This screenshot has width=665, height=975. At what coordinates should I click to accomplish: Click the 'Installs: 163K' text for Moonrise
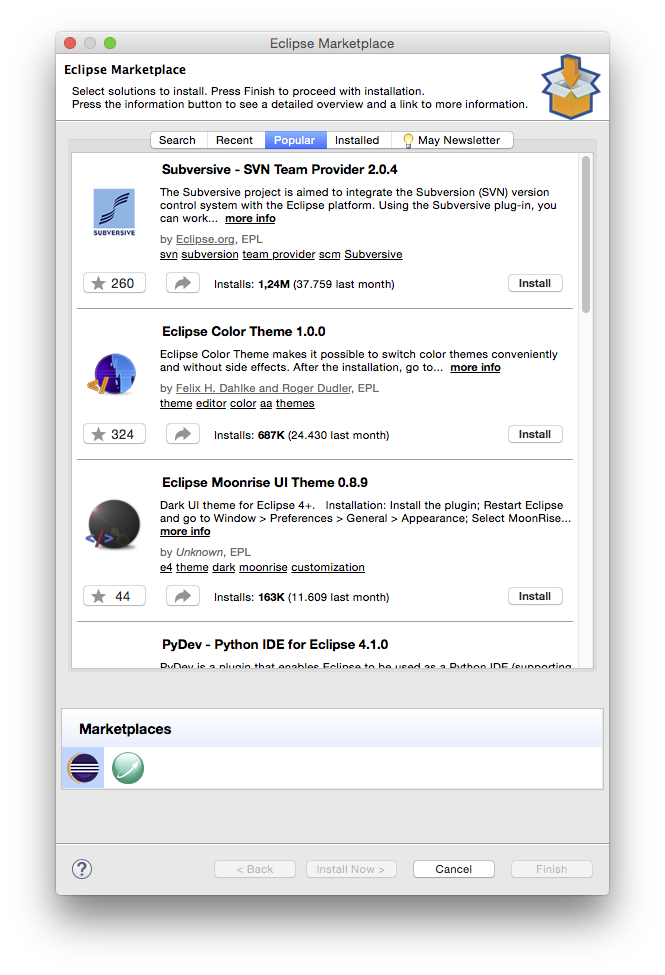pos(249,597)
